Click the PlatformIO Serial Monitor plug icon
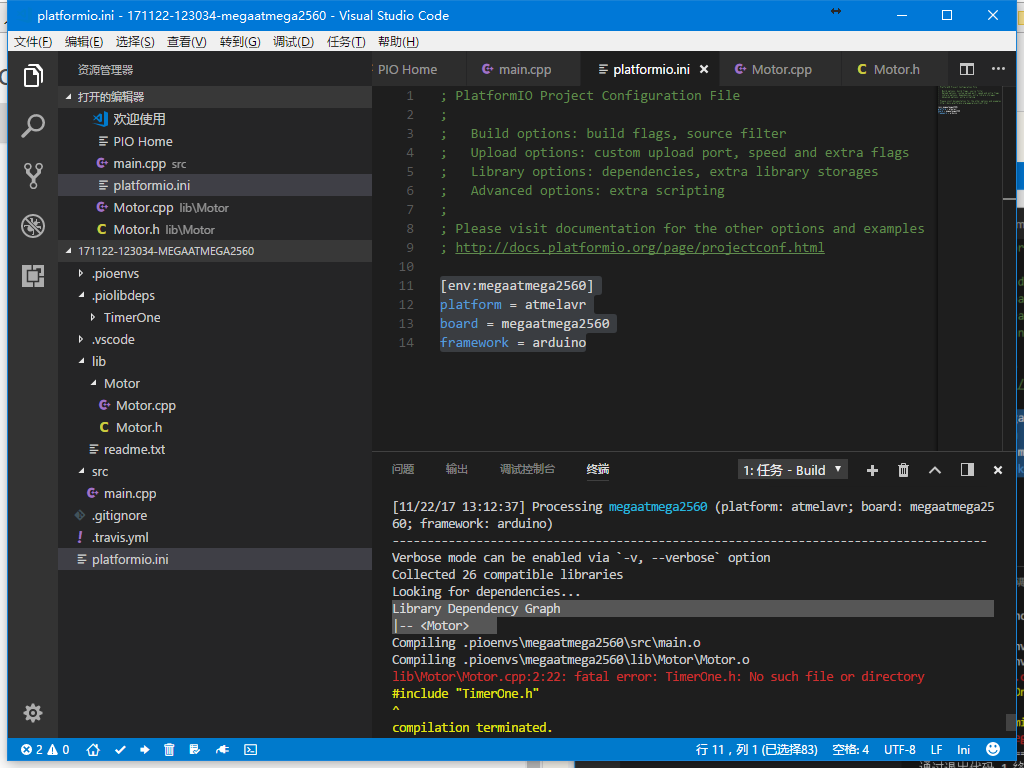The width and height of the screenshot is (1024, 768). [222, 749]
